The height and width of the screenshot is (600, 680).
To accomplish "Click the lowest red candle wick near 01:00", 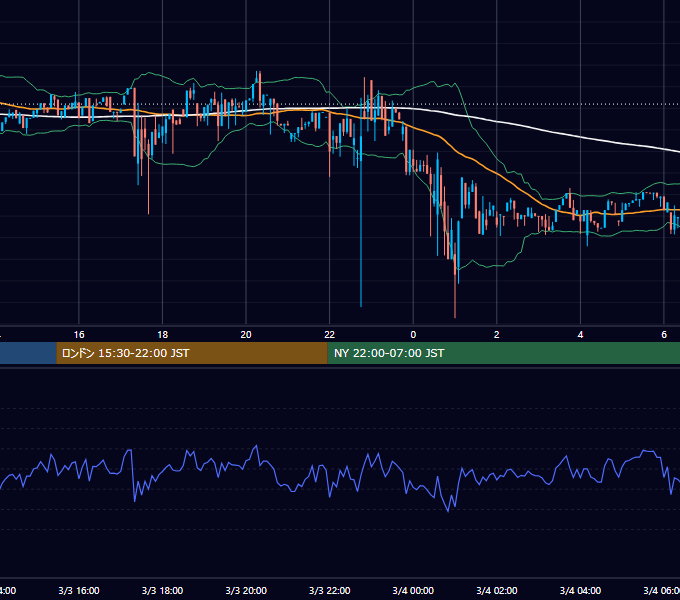I will (x=455, y=295).
